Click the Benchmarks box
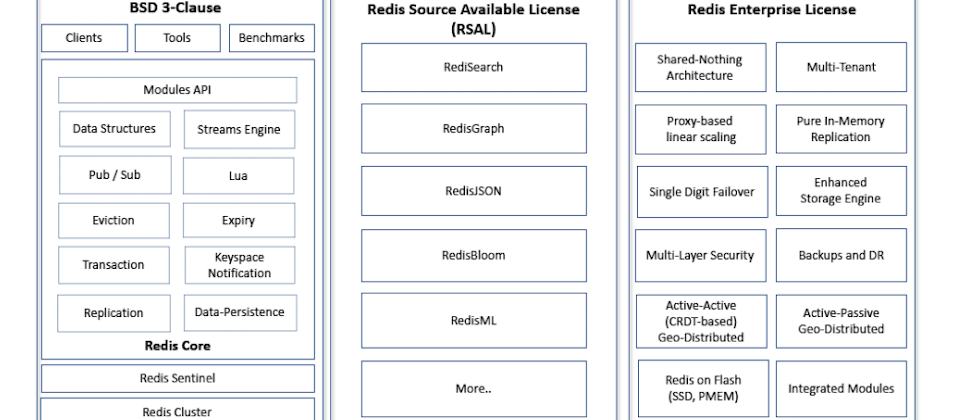This screenshot has width=960, height=420. click(272, 38)
